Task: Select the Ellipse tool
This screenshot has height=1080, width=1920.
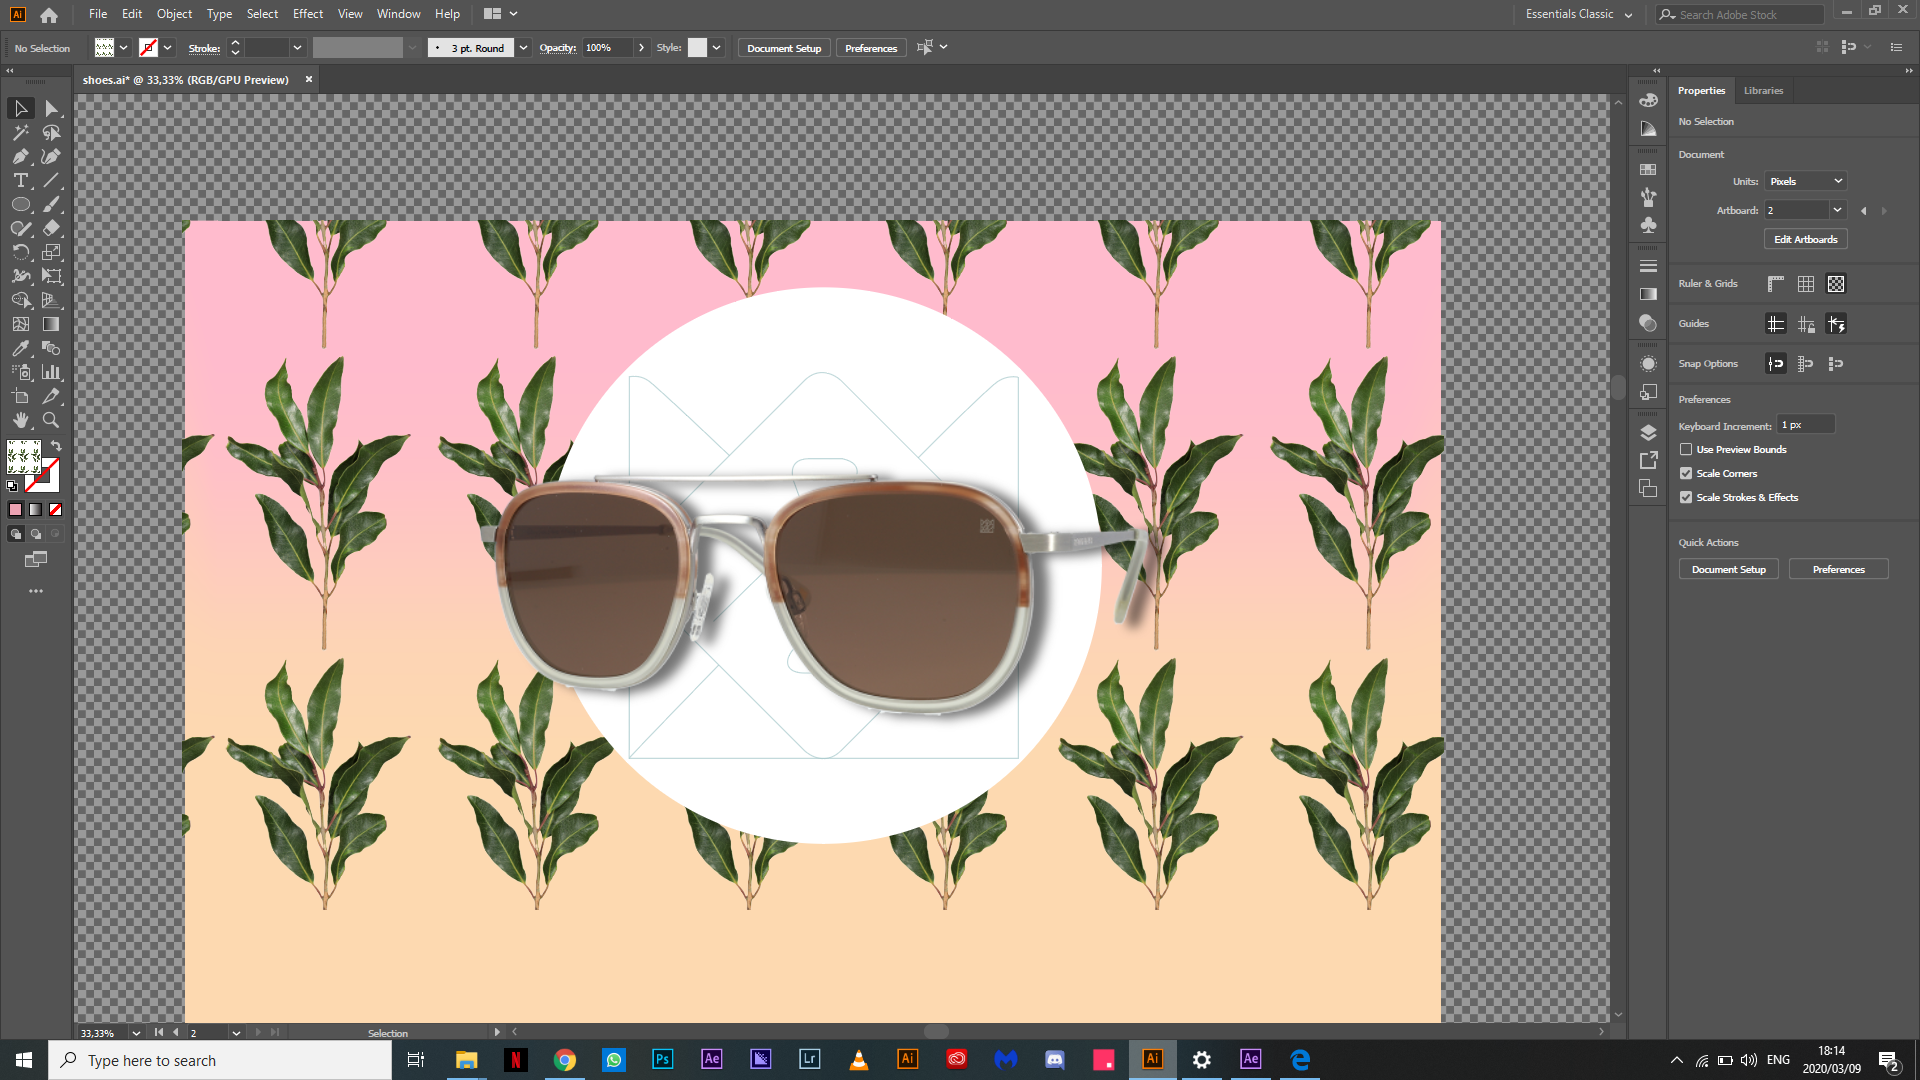Action: point(20,205)
